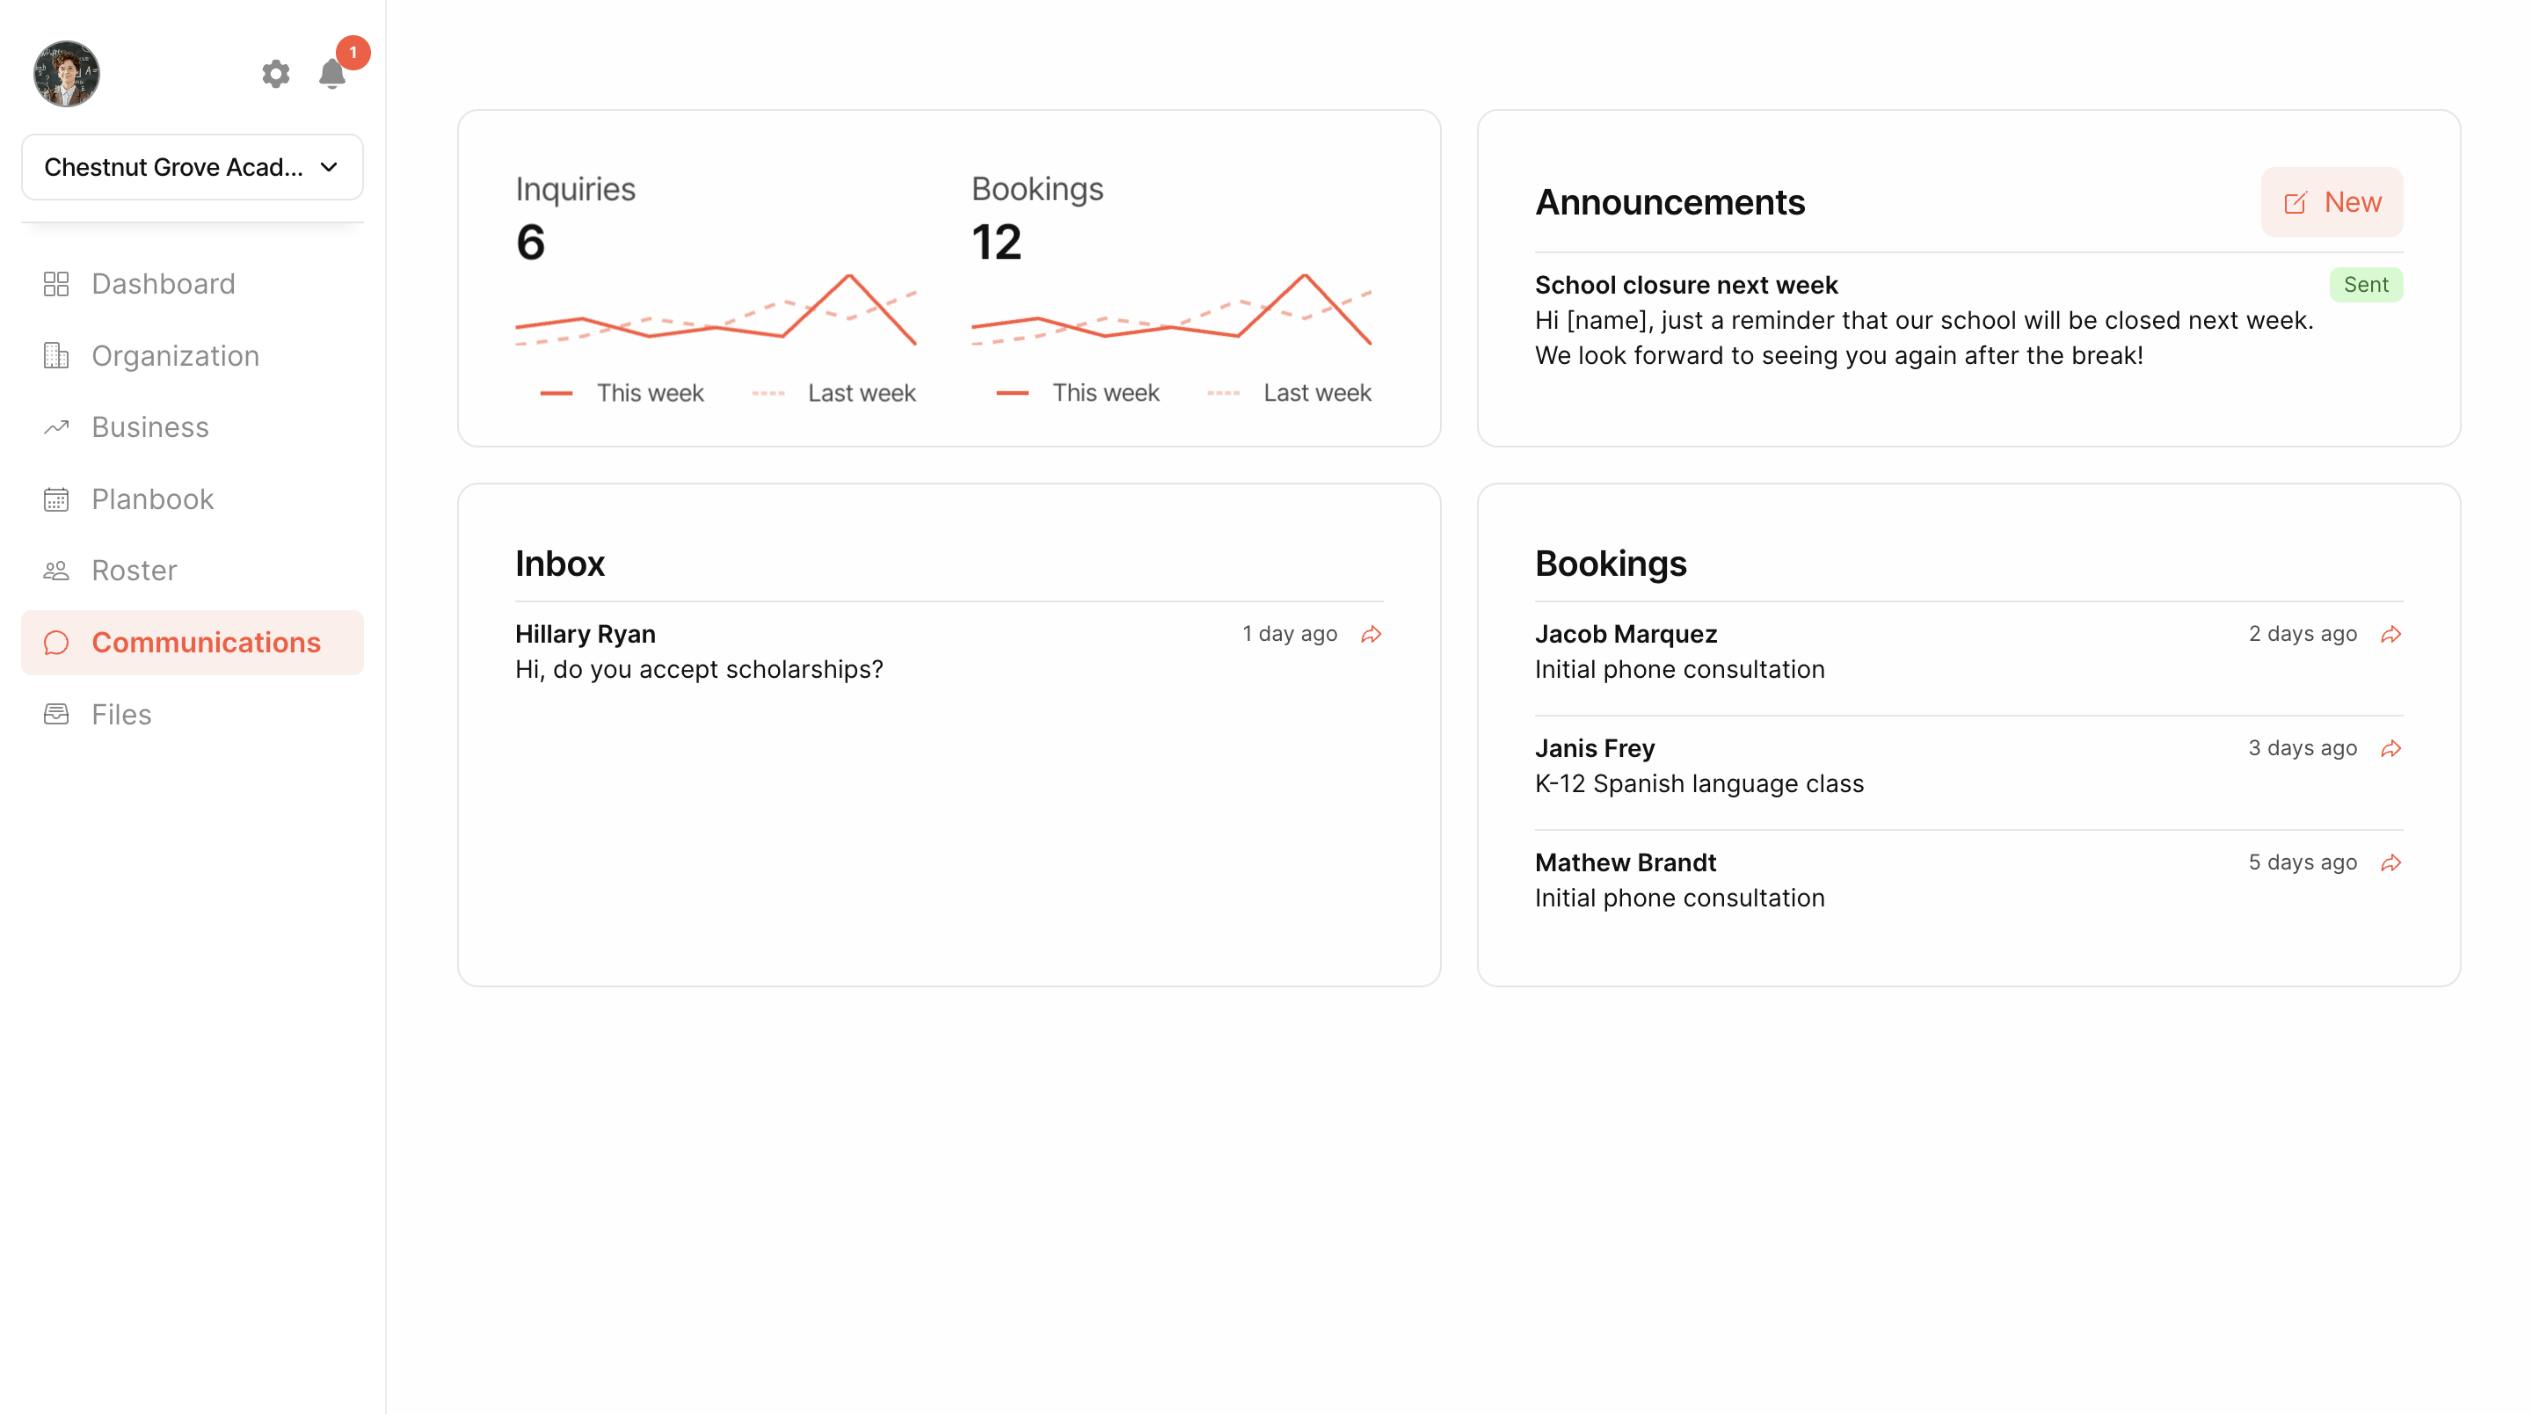Screen dimensions: 2532x1414
Task: Select Roster in the sidebar
Action: point(134,570)
